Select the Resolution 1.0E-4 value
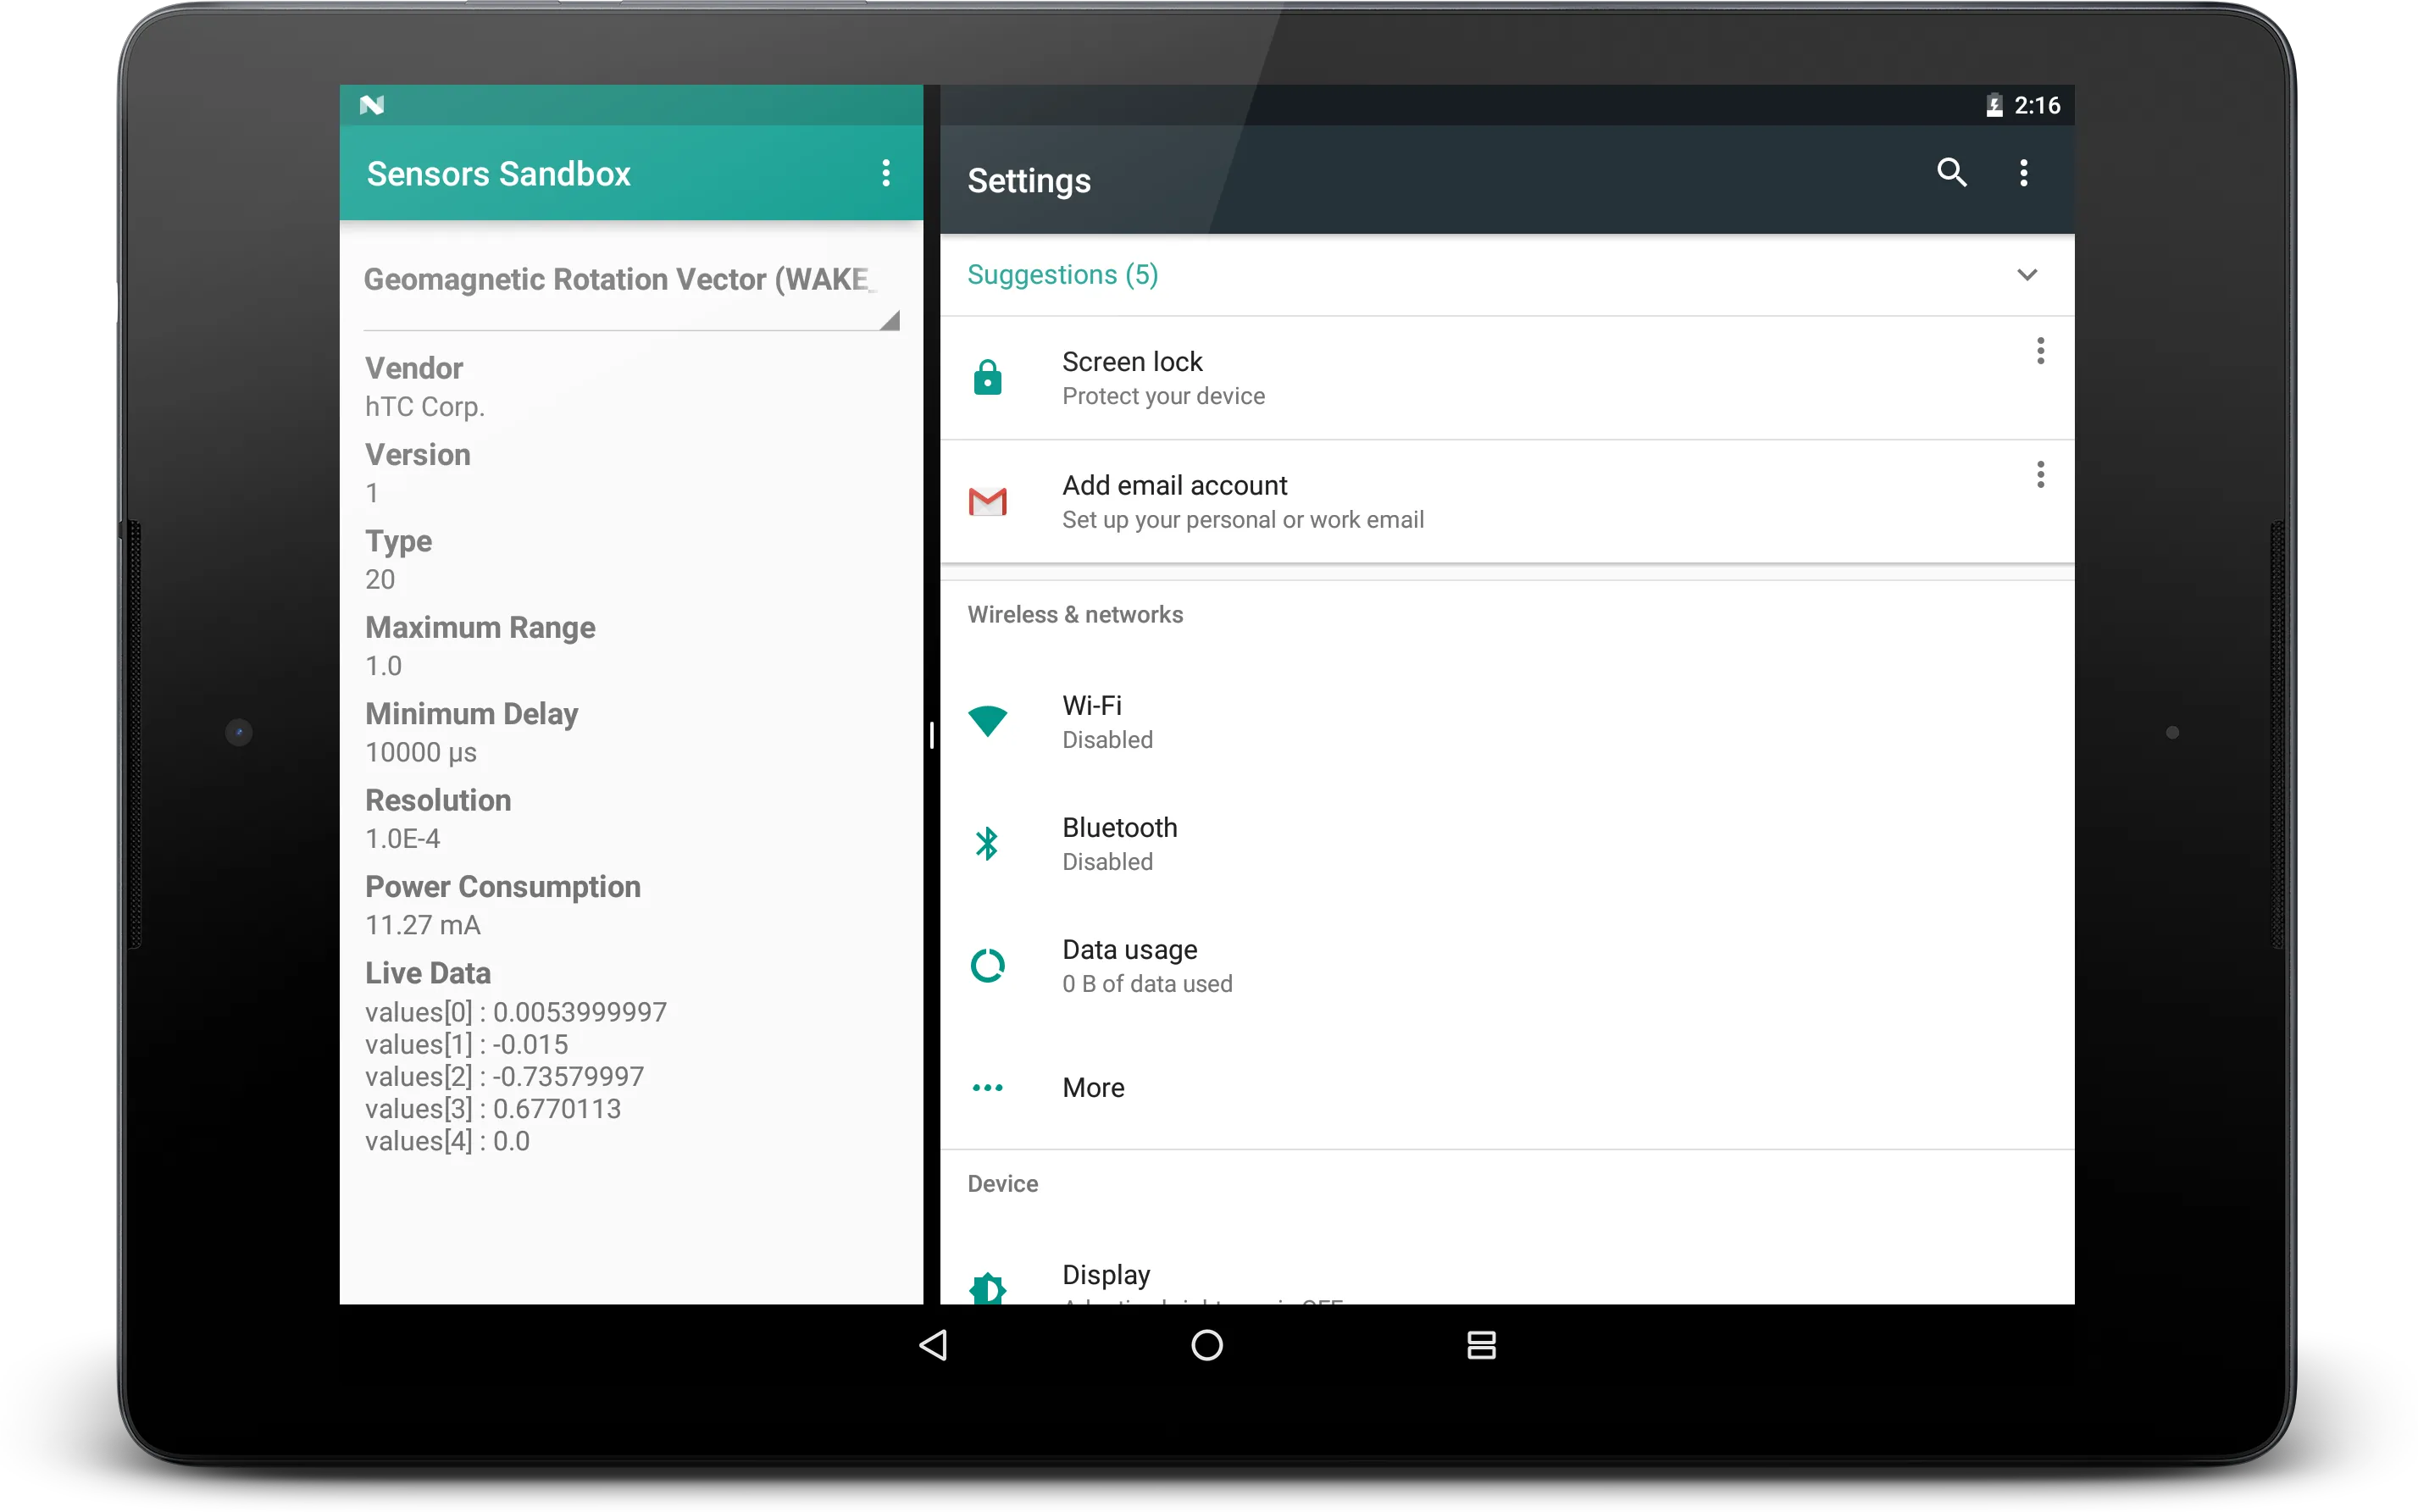The height and width of the screenshot is (1512, 2418). pos(403,839)
